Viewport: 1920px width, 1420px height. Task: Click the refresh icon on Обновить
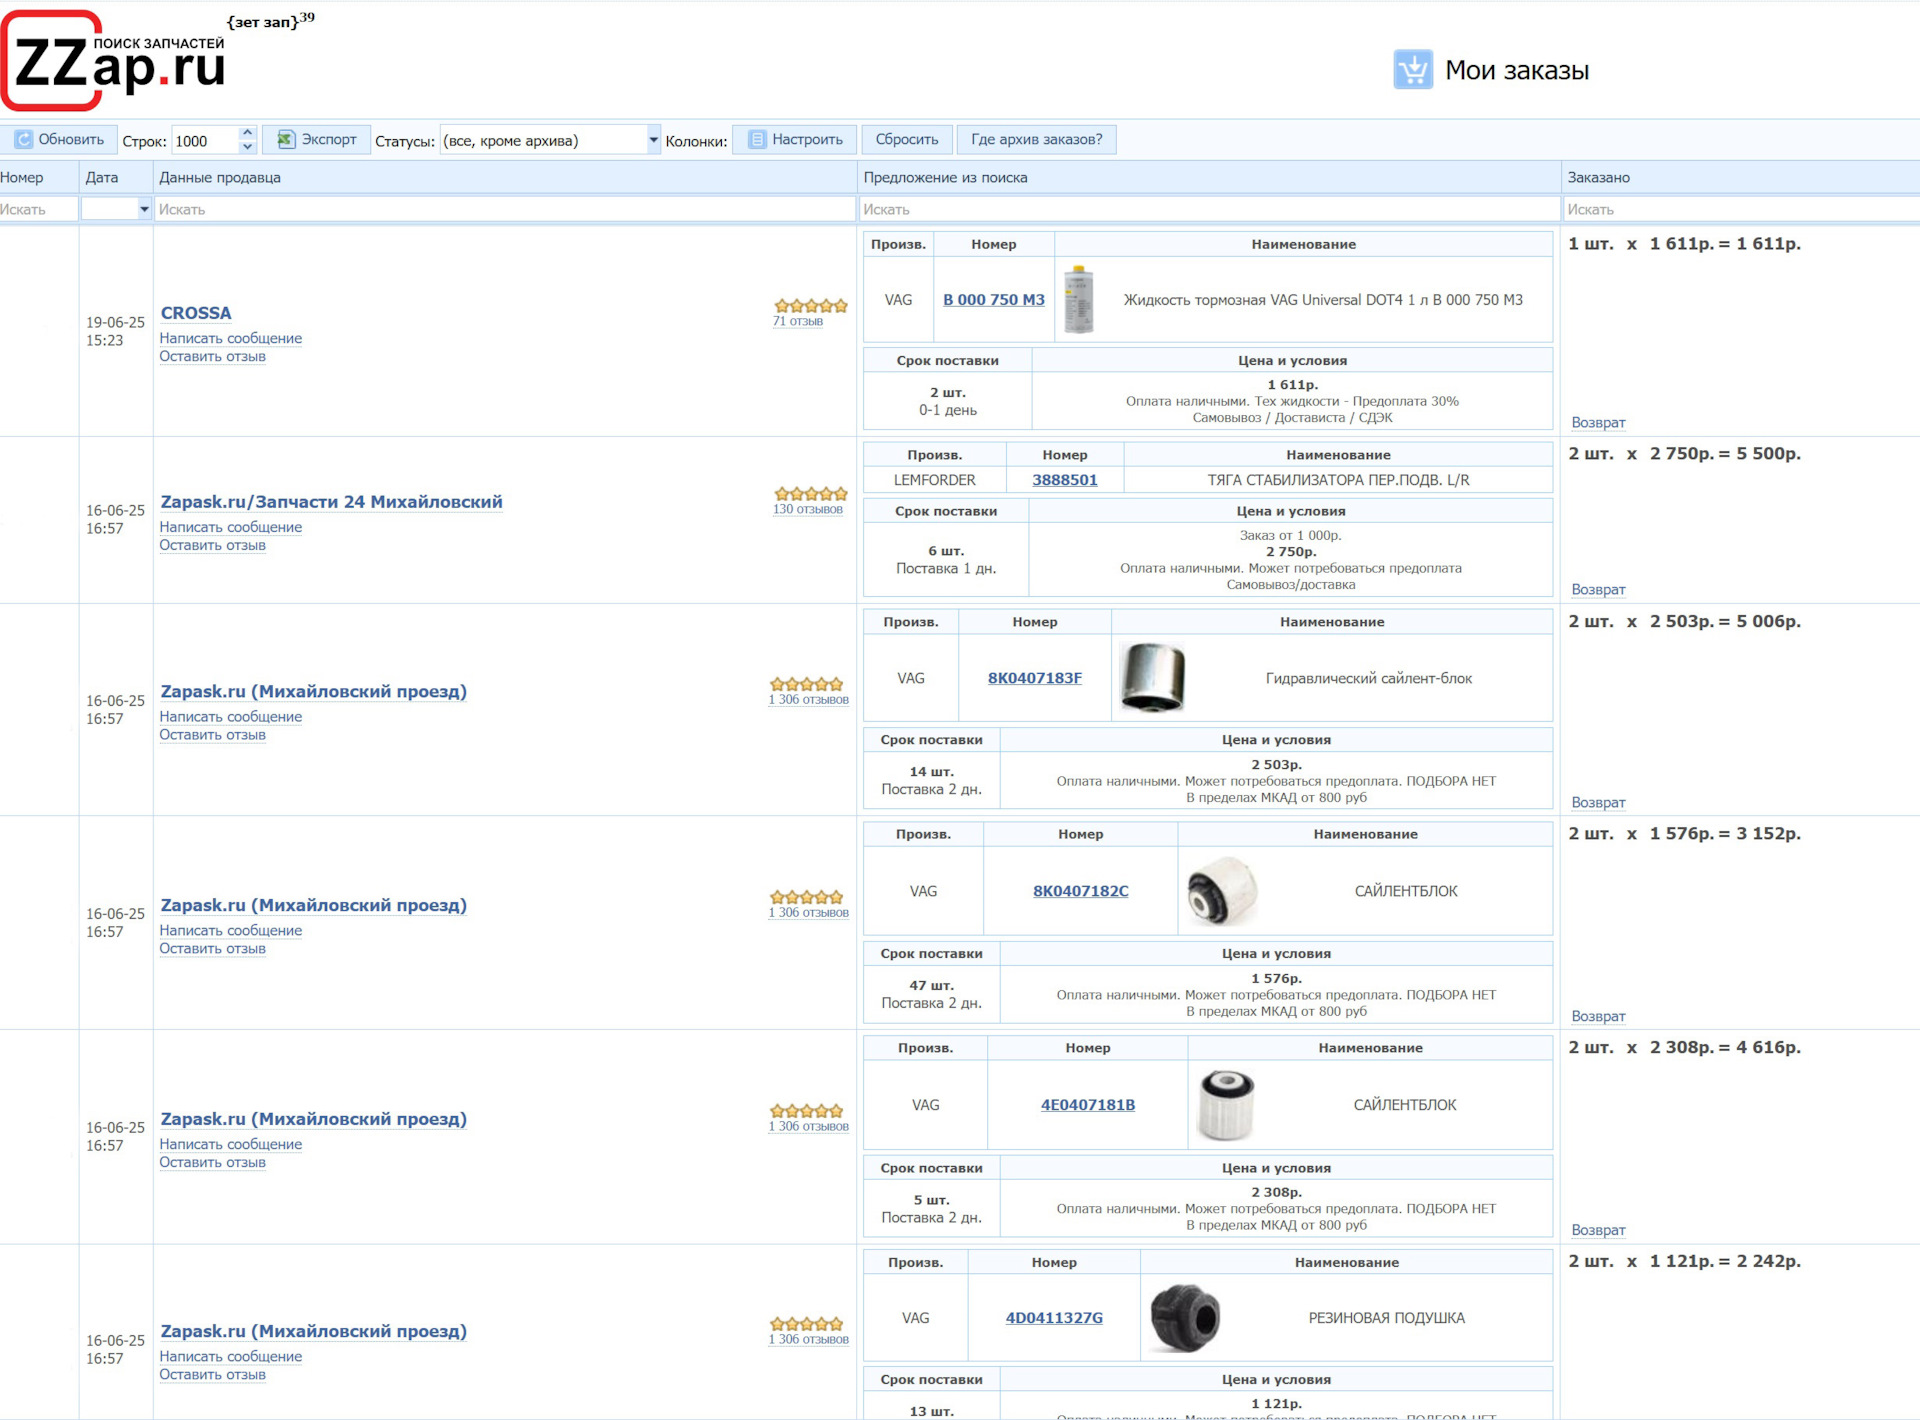coord(24,140)
